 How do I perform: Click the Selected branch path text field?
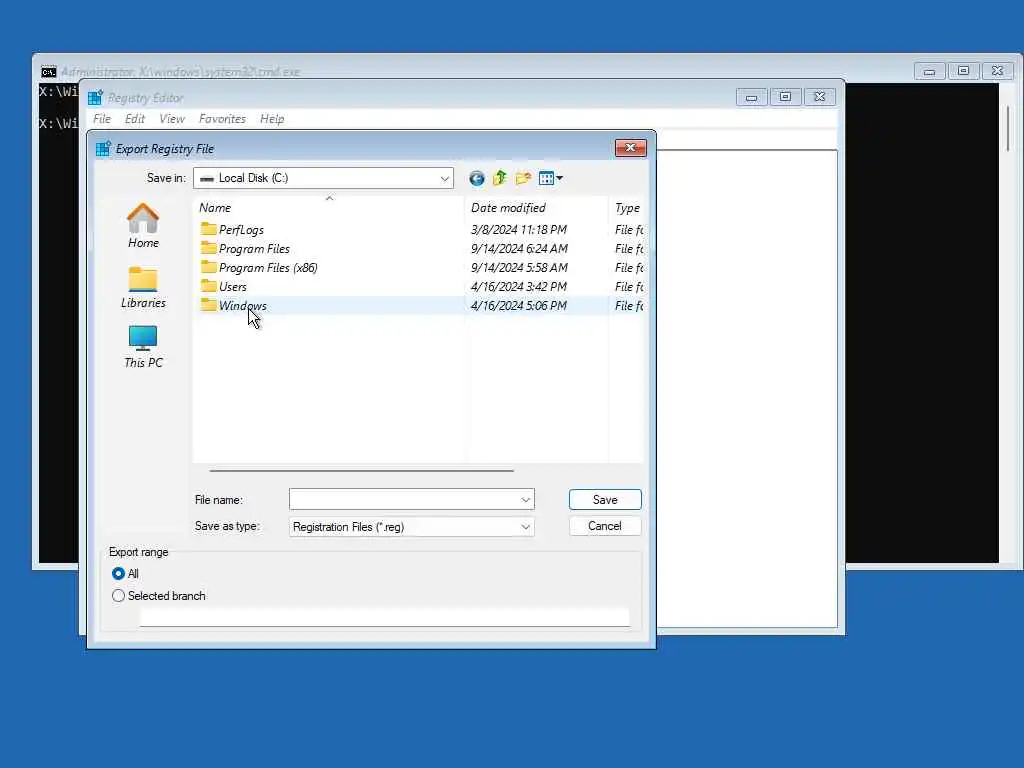tap(385, 617)
